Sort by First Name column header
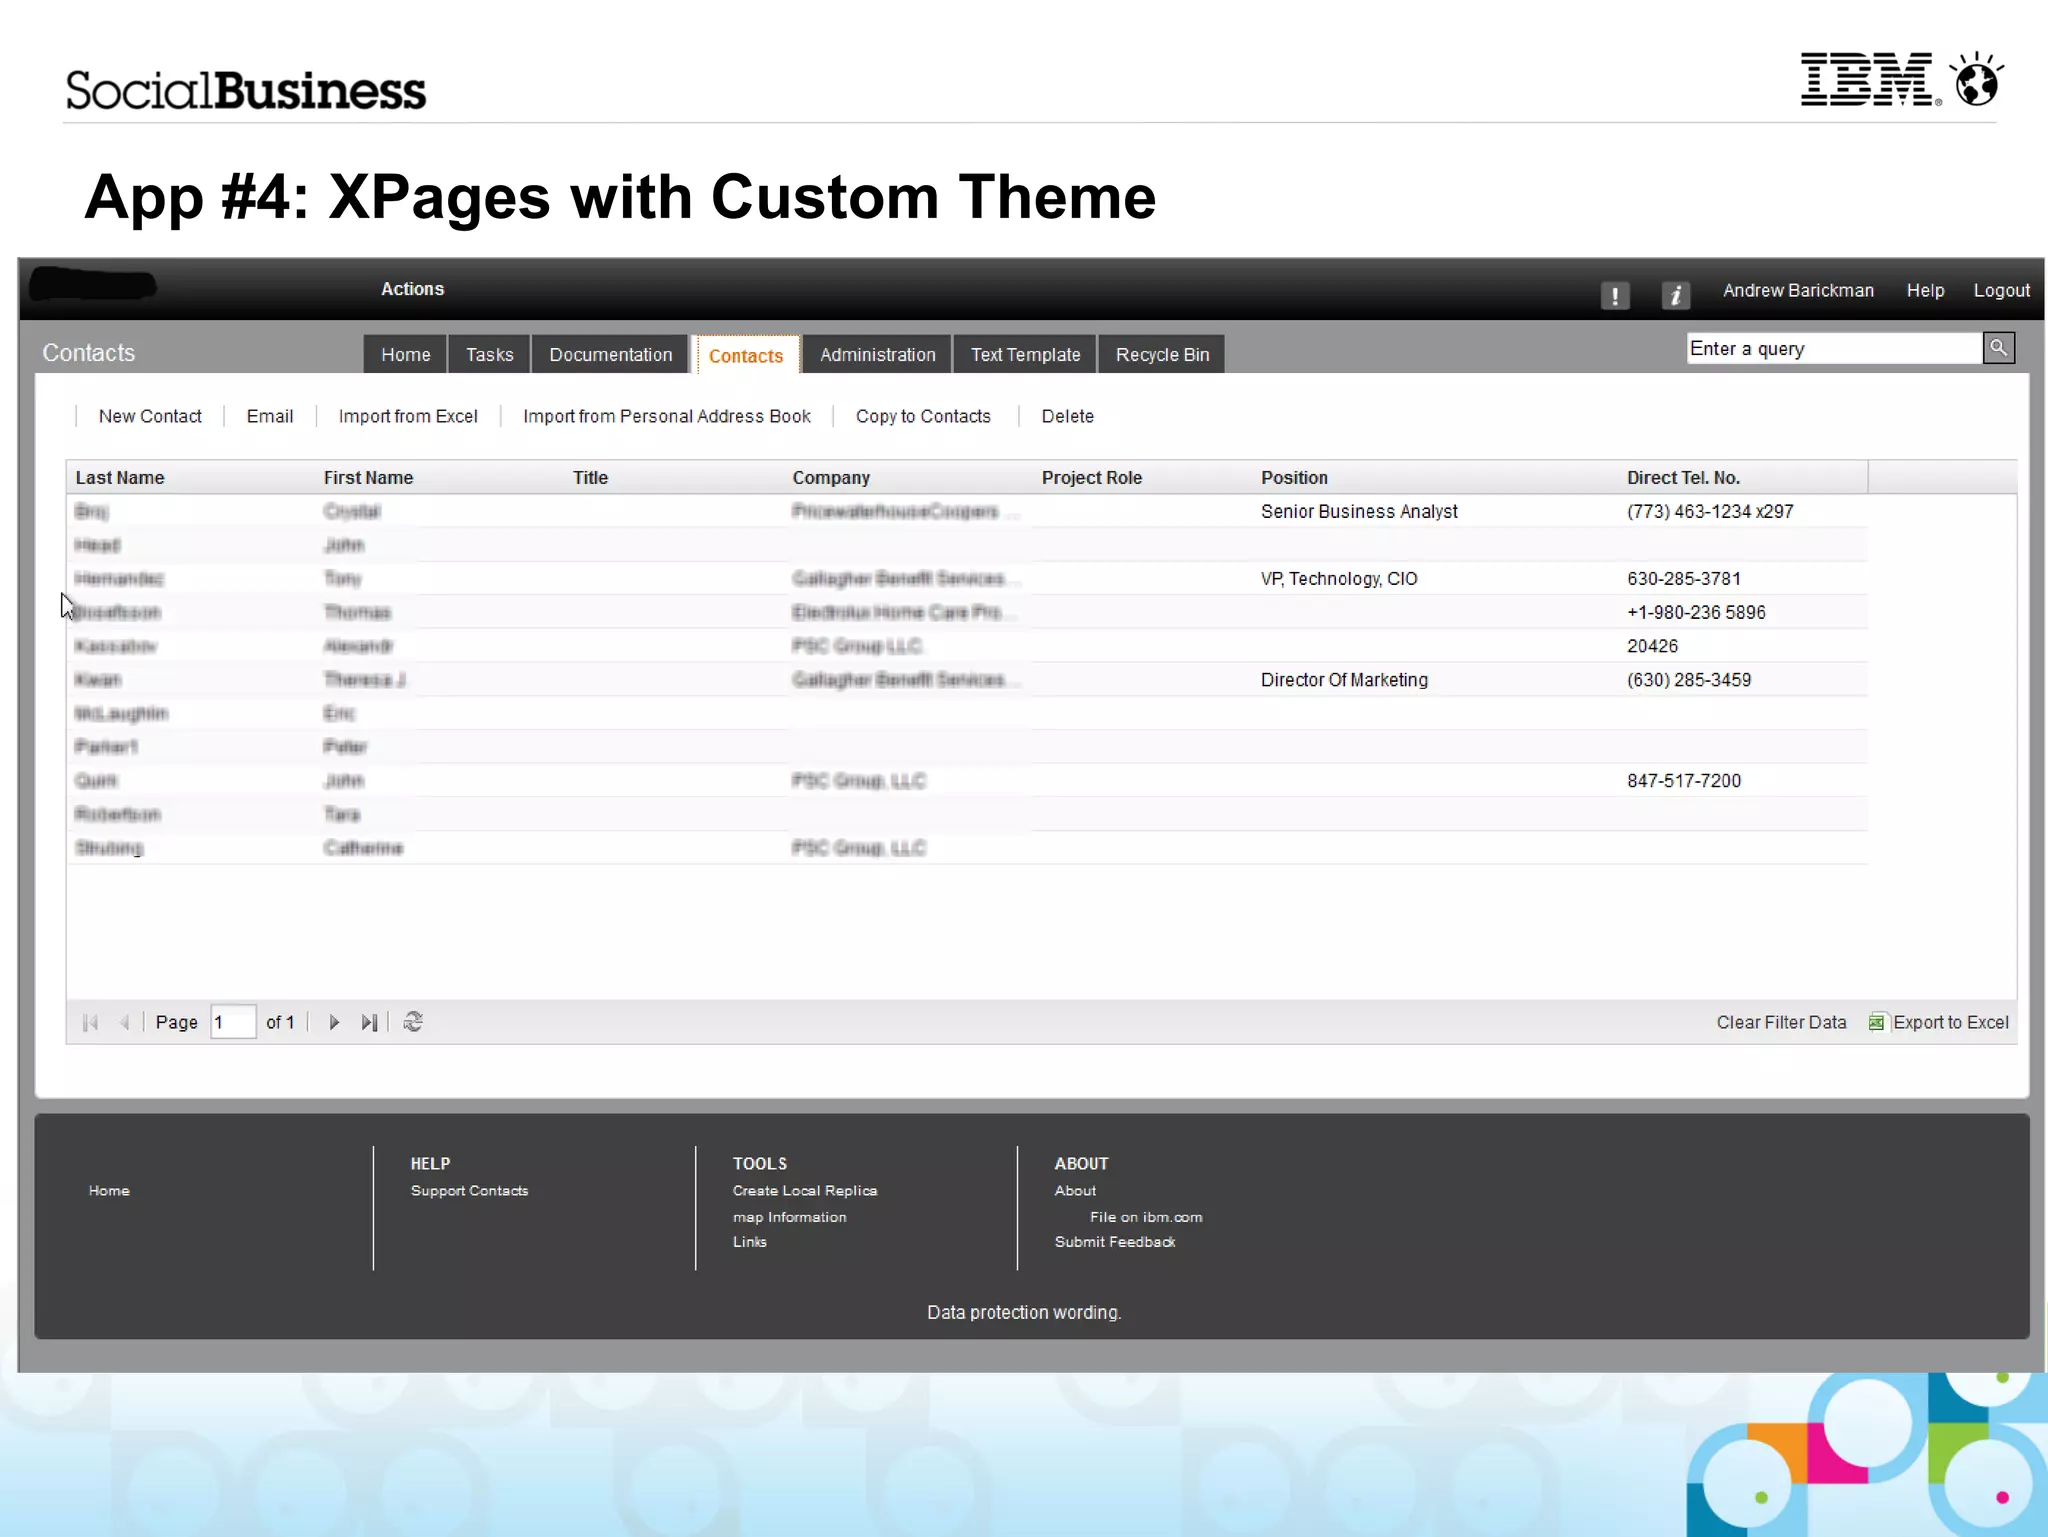Image resolution: width=2048 pixels, height=1537 pixels. point(368,477)
